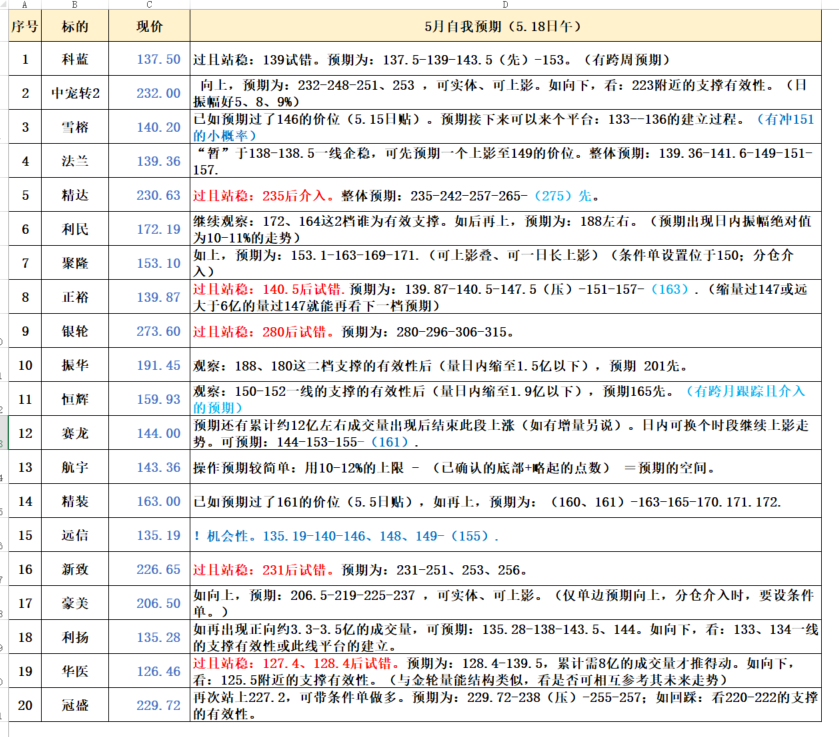The image size is (839, 737).
Task: Select the cell 赛龙
Action: click(x=75, y=433)
